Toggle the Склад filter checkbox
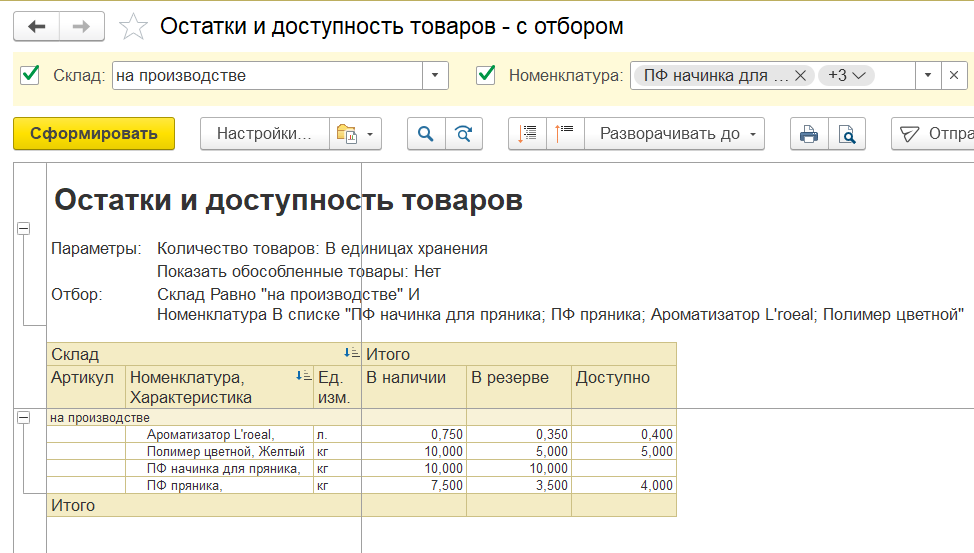Screen dimensions: 974x553 click(x=31, y=75)
